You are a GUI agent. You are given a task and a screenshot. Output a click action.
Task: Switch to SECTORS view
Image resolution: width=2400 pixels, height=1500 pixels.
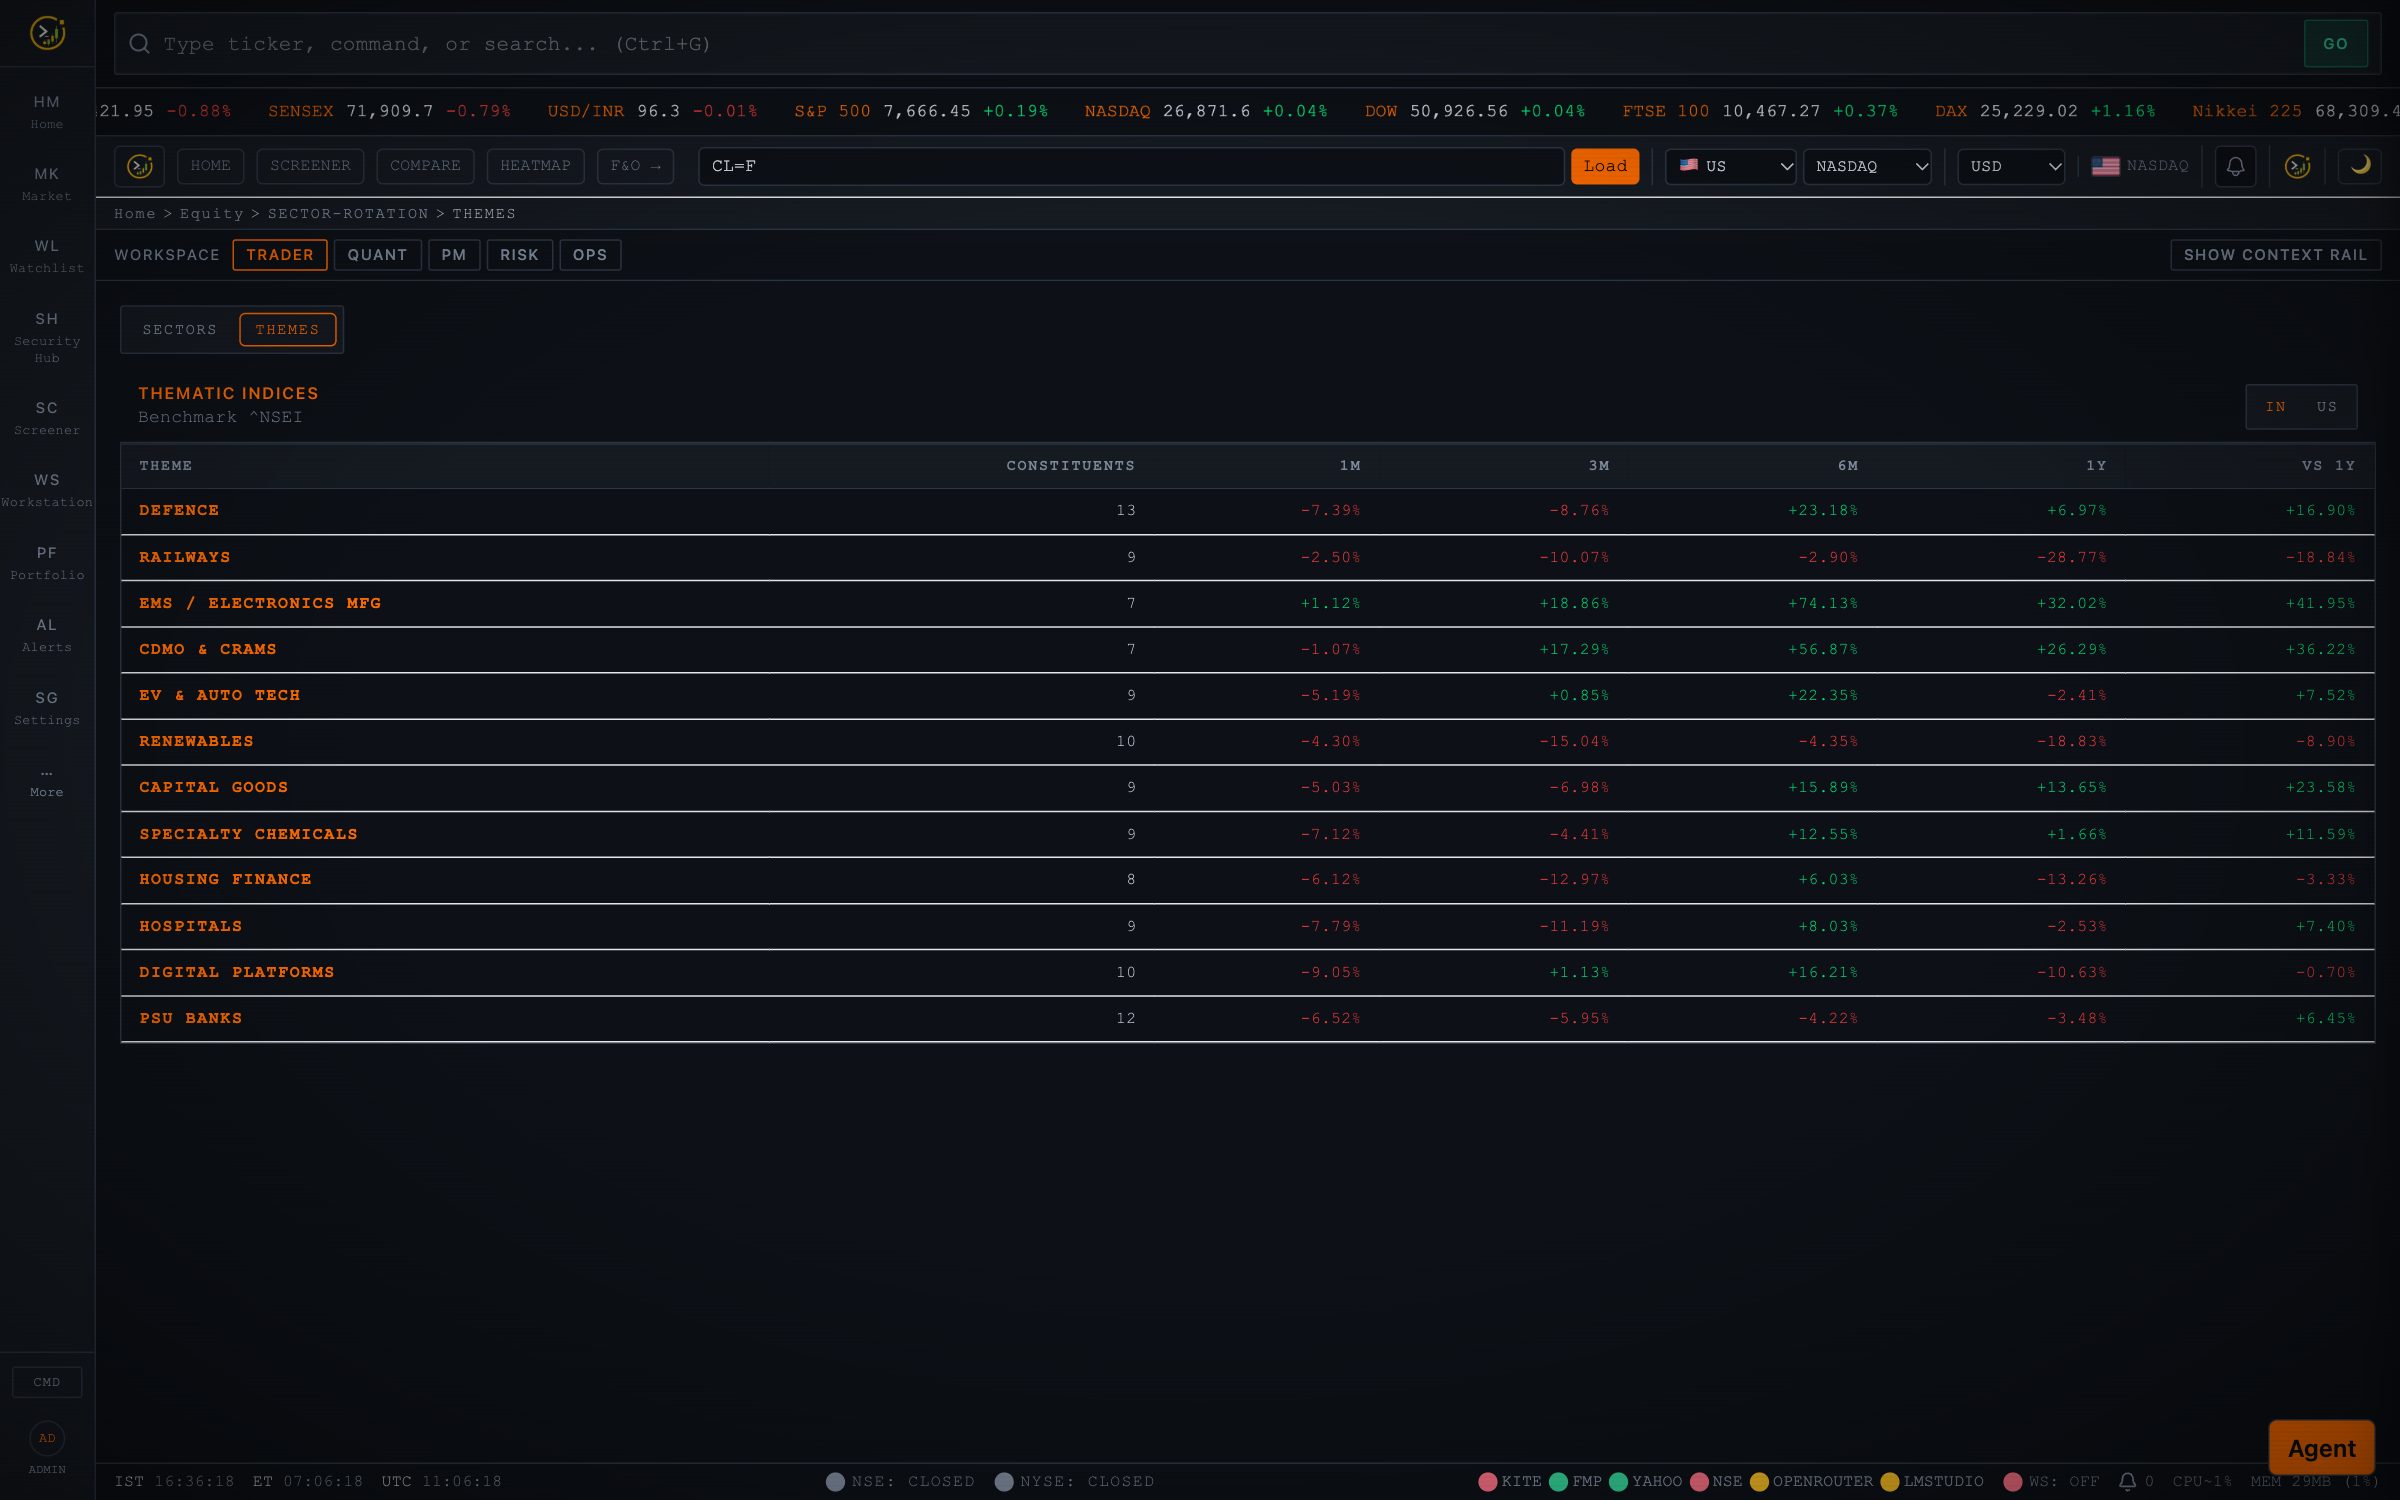[180, 330]
